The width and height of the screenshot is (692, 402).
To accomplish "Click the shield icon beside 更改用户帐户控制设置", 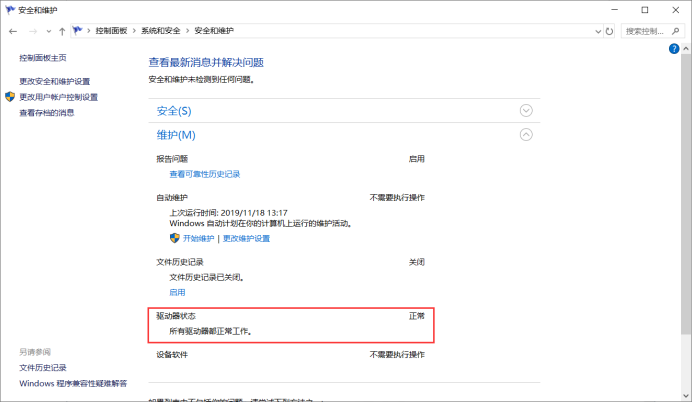I will 10,97.
